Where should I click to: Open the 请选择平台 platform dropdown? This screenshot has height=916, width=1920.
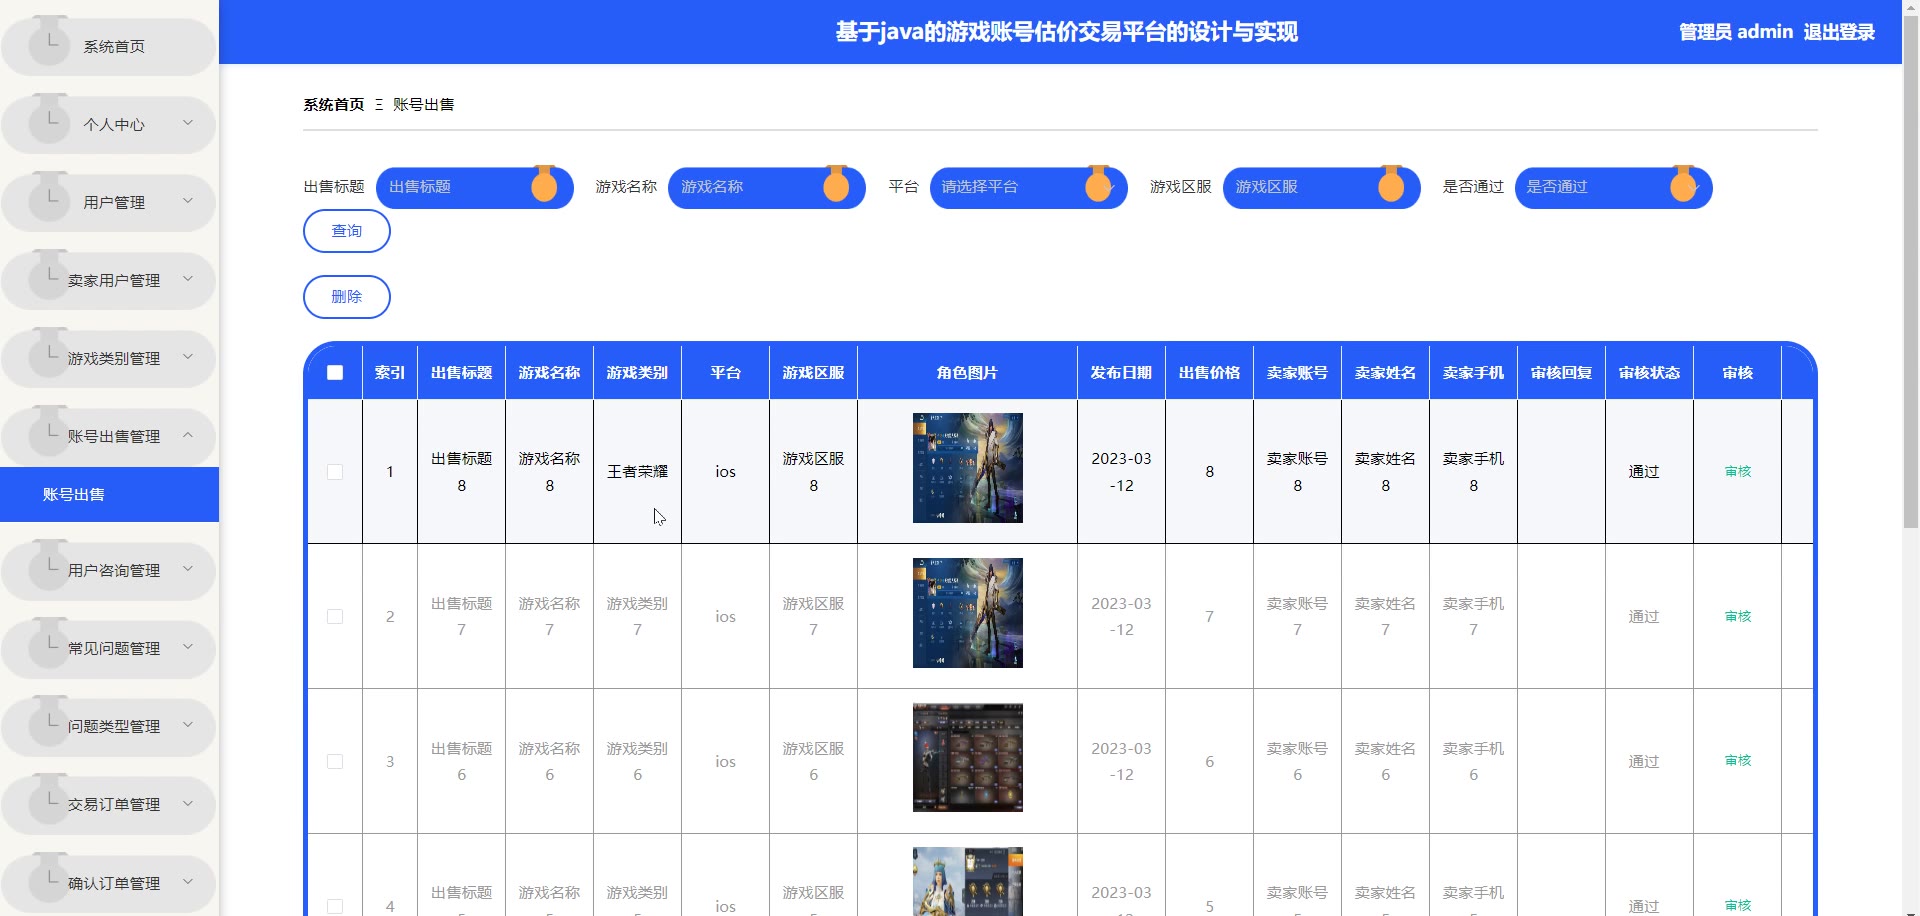coord(1028,188)
